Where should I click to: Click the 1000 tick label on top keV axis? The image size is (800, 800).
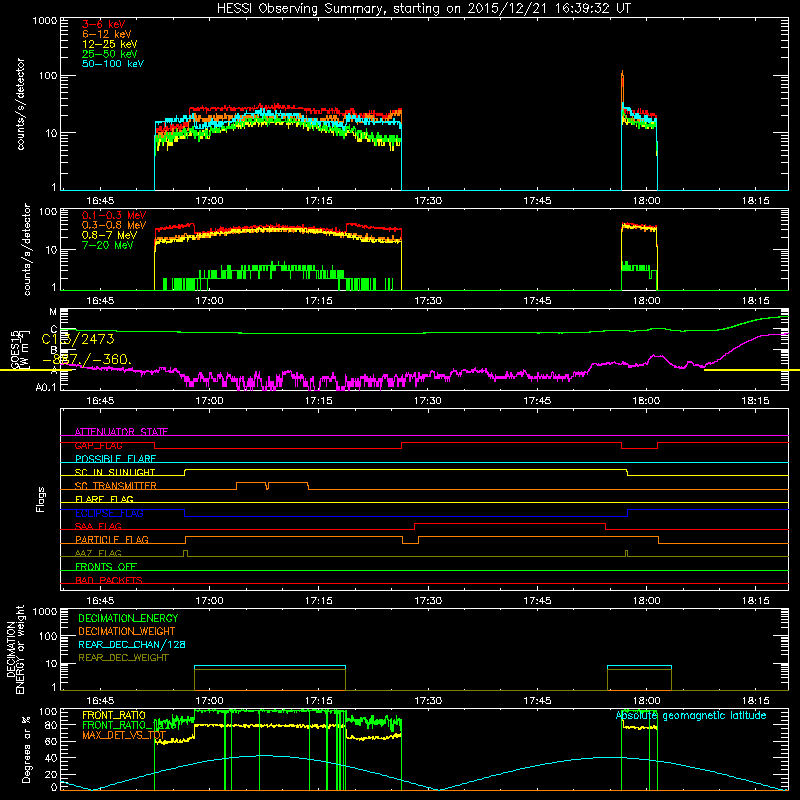[44, 21]
